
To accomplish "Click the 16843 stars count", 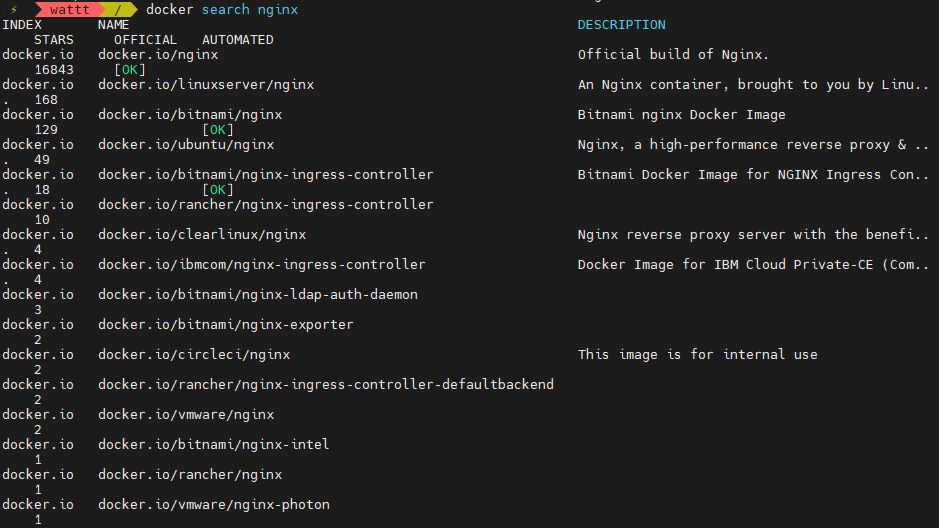I will click(x=54, y=70).
